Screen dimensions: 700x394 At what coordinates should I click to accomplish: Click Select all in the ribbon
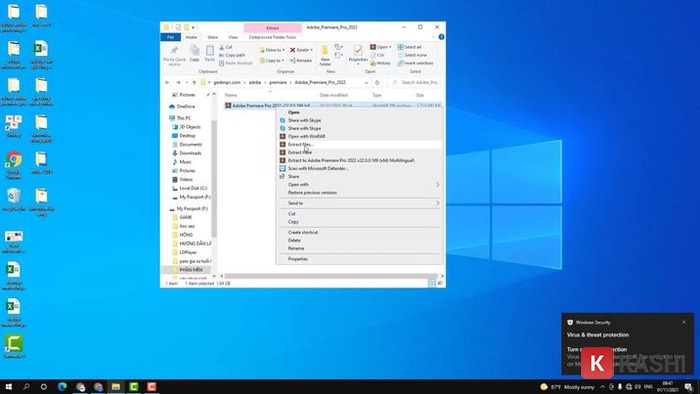[x=409, y=47]
